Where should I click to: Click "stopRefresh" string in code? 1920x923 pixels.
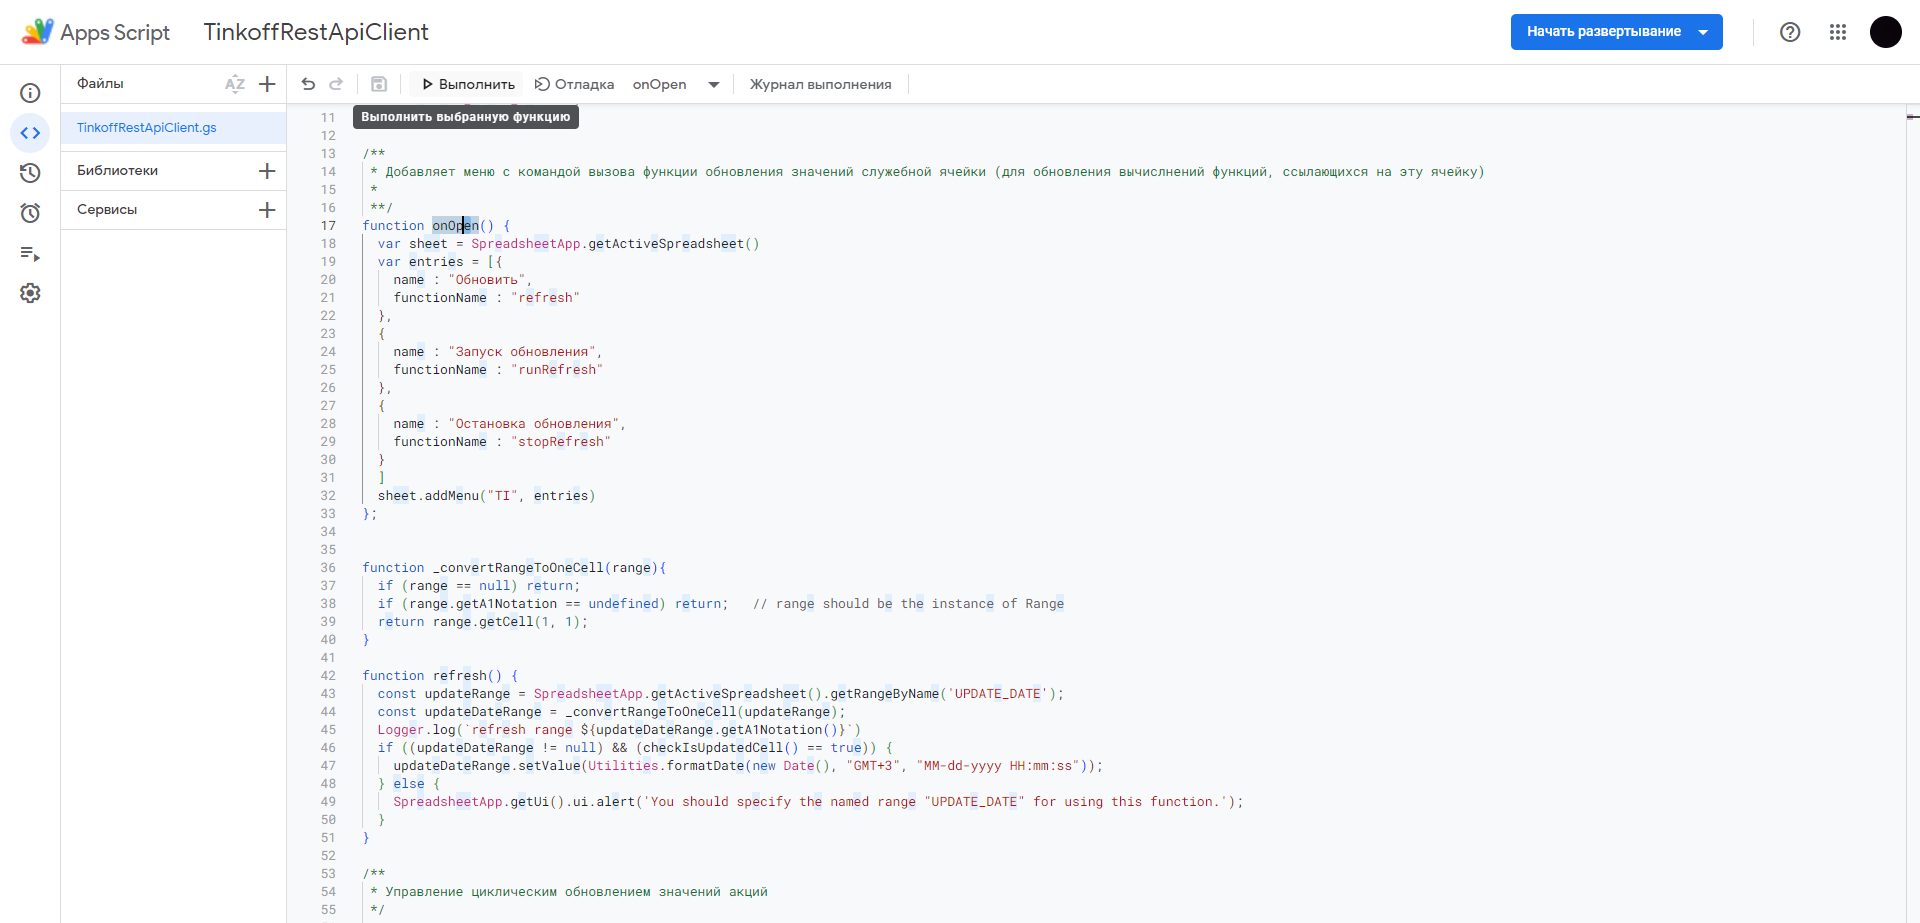560,442
